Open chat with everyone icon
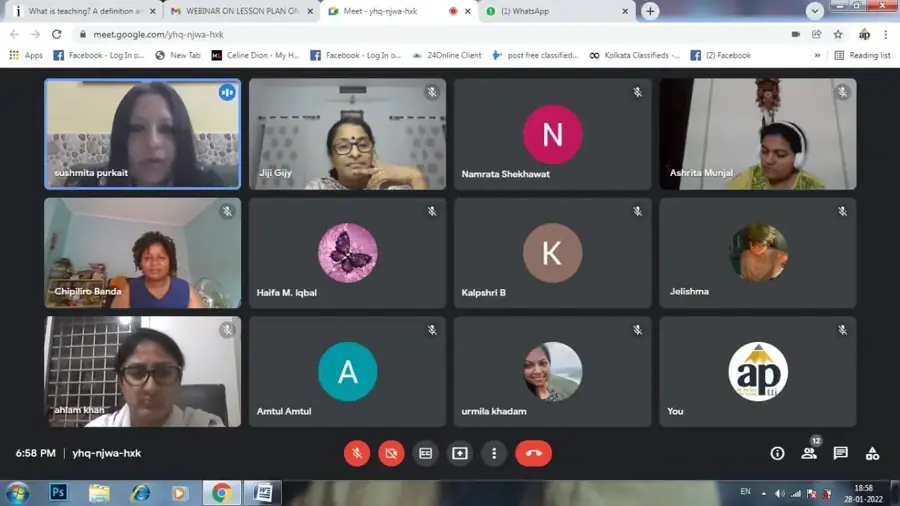Image resolution: width=900 pixels, height=506 pixels. pyautogui.click(x=840, y=453)
